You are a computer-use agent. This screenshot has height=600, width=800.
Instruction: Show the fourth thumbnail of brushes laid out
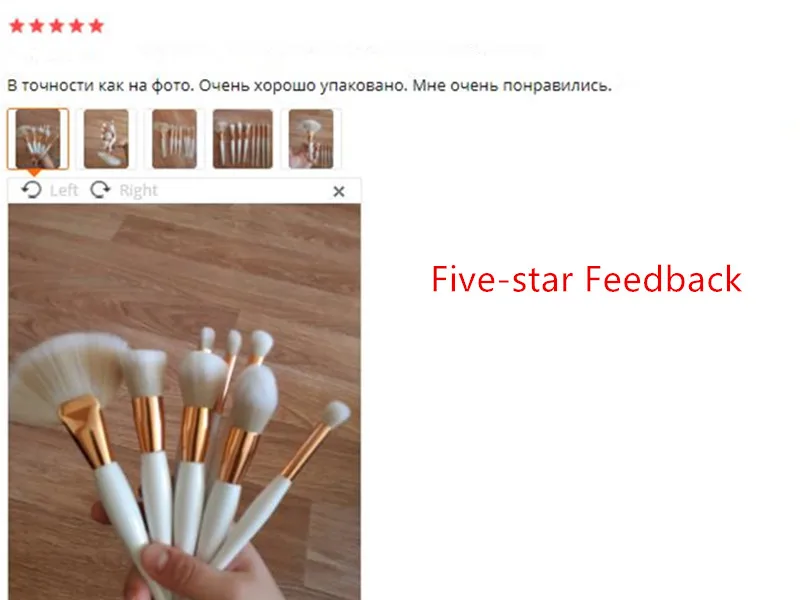pyautogui.click(x=243, y=139)
